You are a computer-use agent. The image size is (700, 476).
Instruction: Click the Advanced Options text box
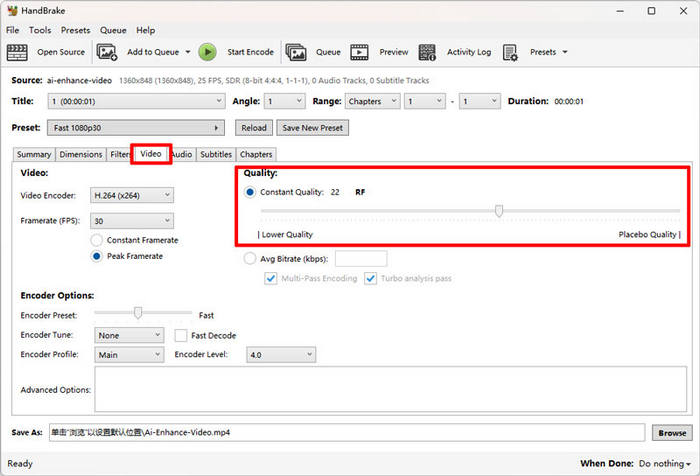tap(391, 389)
